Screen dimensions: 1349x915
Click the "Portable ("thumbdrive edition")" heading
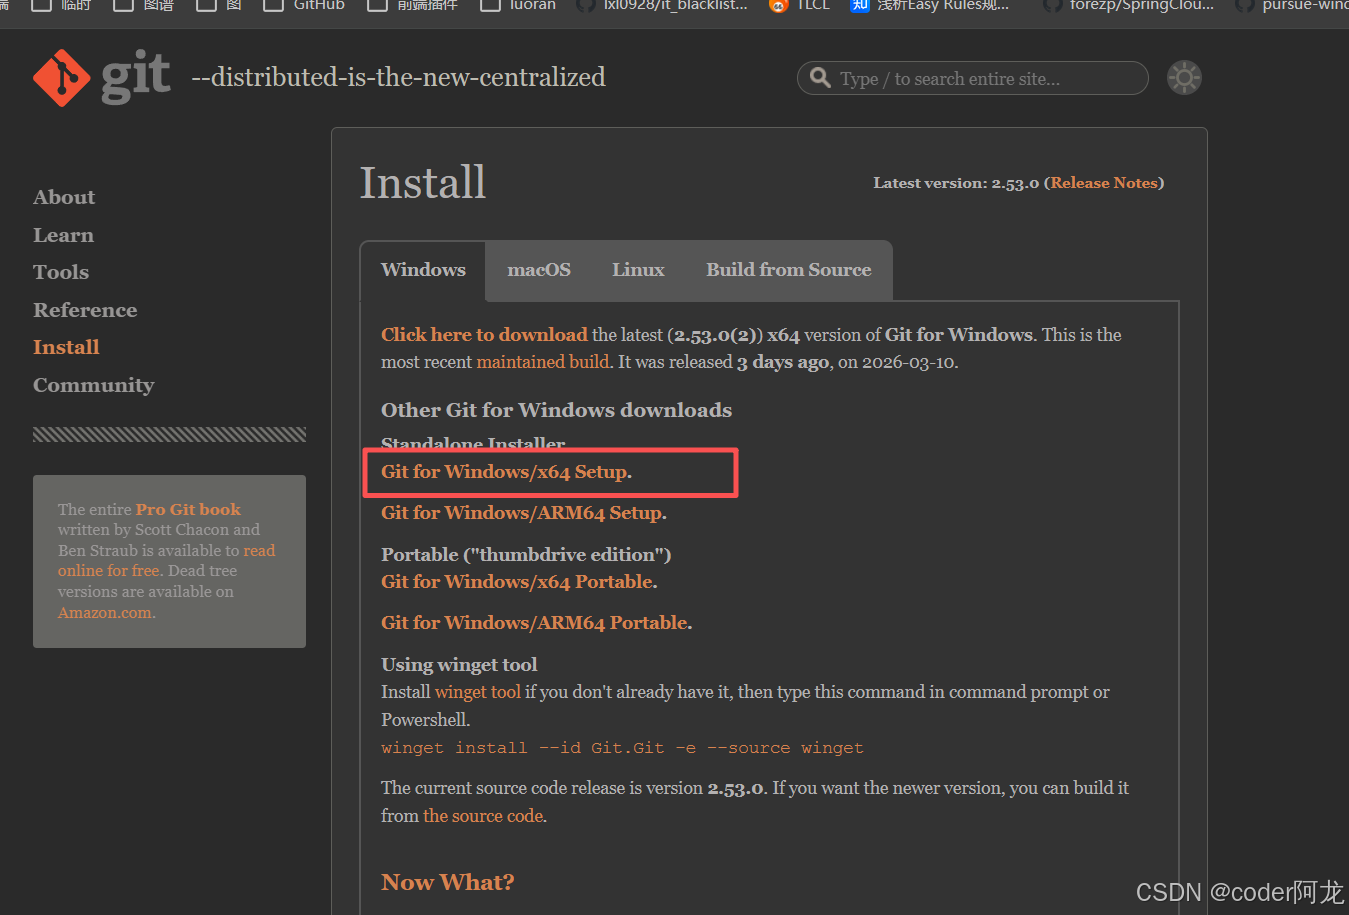point(526,554)
